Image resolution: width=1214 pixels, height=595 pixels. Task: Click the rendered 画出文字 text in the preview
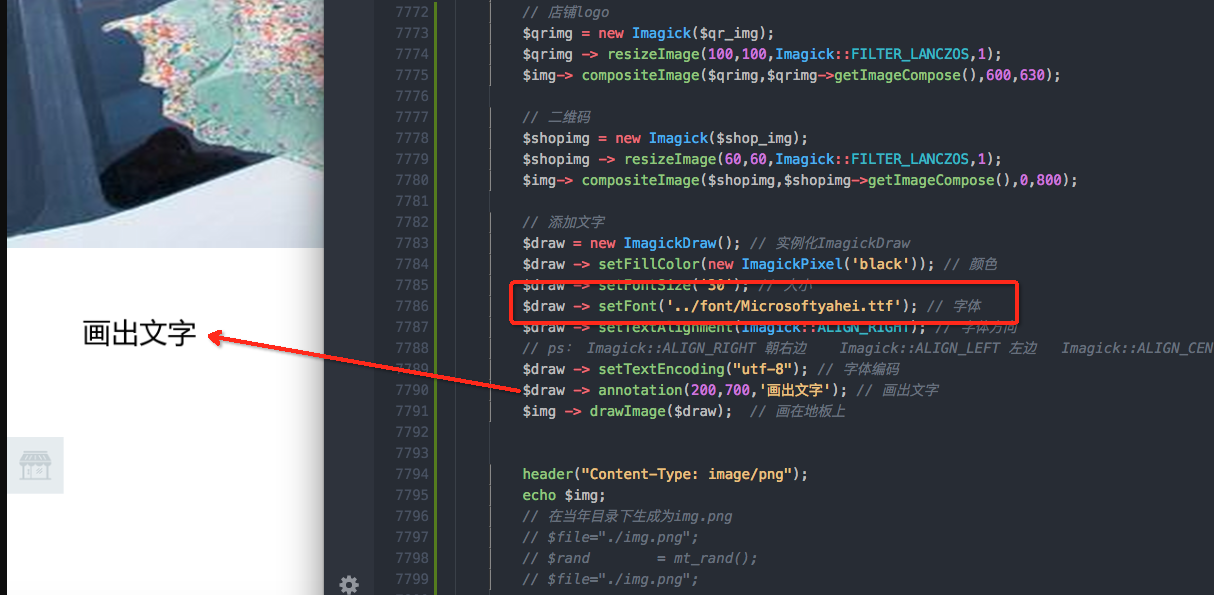(x=139, y=334)
